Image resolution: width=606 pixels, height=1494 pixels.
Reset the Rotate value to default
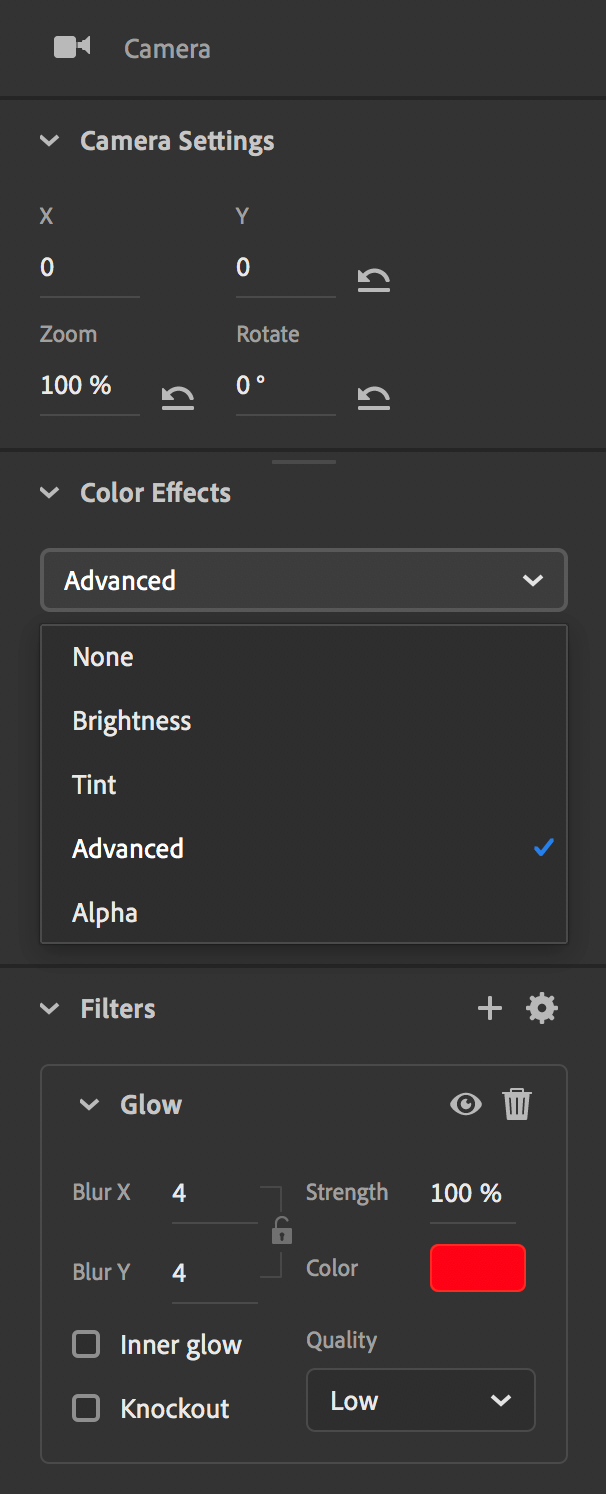[372, 397]
